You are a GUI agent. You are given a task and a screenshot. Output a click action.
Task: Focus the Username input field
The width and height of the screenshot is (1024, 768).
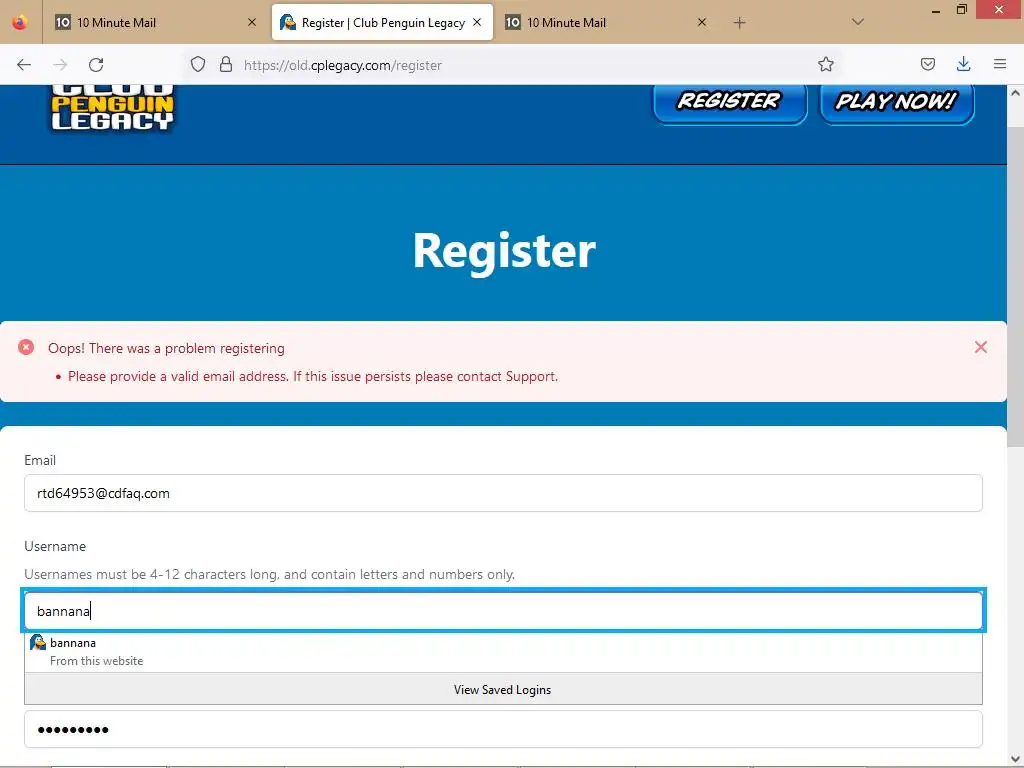[503, 611]
